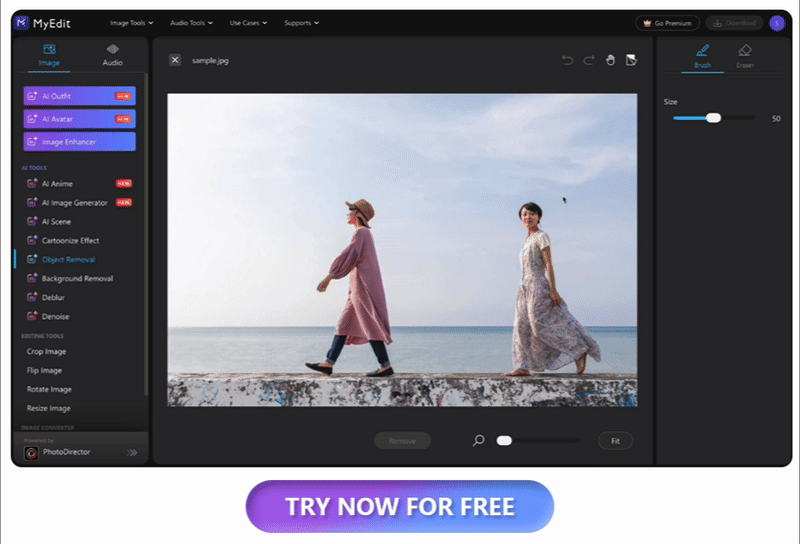This screenshot has height=544, width=800.
Task: Open the user profile avatar
Action: tap(777, 23)
